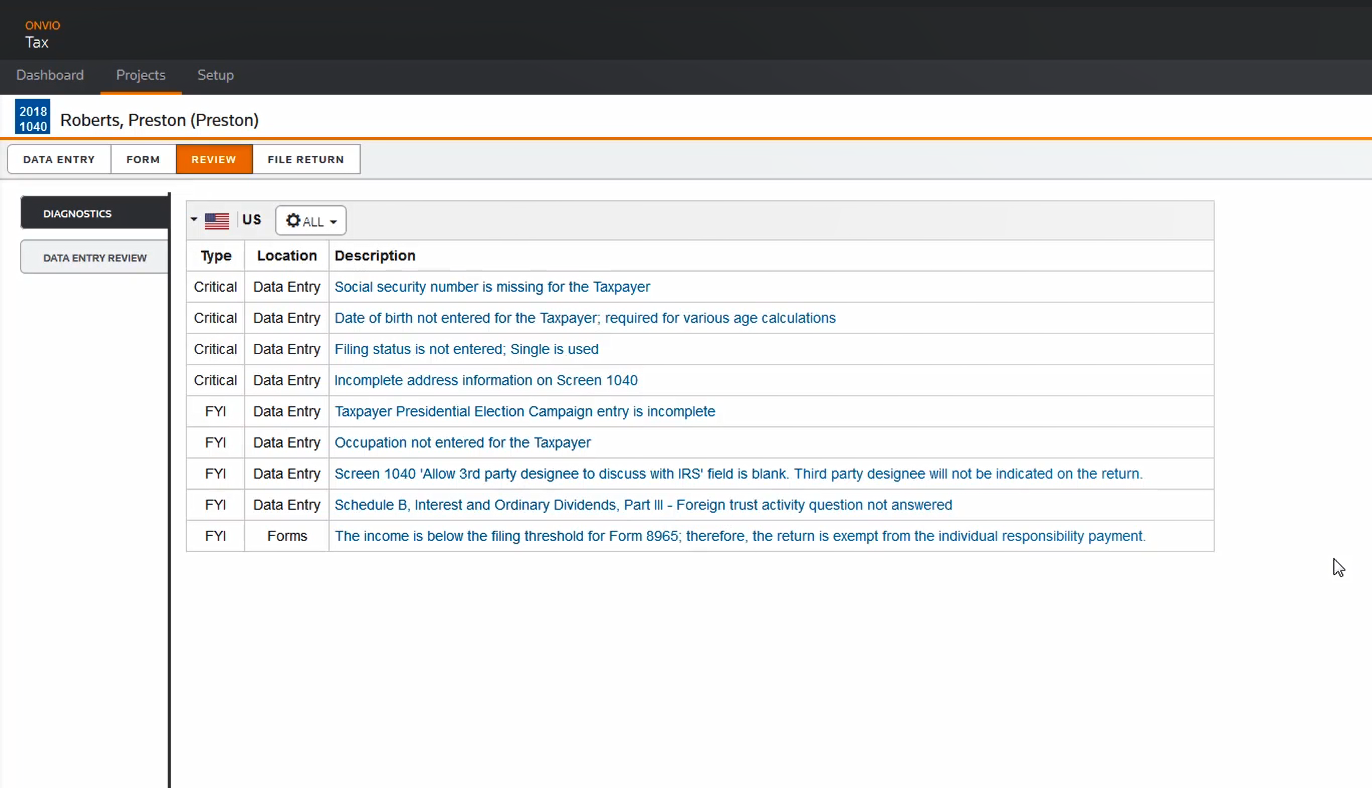Viewport: 1372px width, 788px height.
Task: Open the File Return tab
Action: click(x=306, y=159)
